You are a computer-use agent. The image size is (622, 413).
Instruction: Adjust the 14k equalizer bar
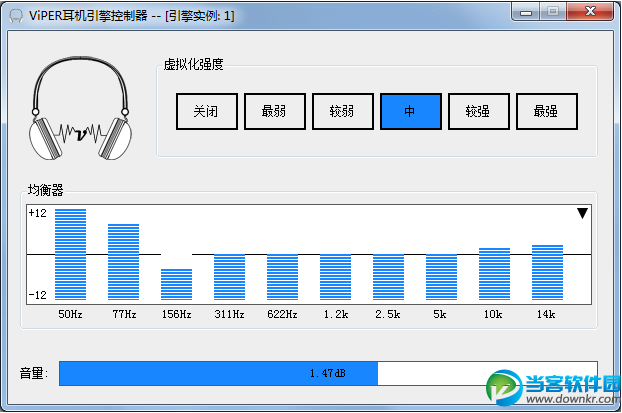(x=547, y=273)
